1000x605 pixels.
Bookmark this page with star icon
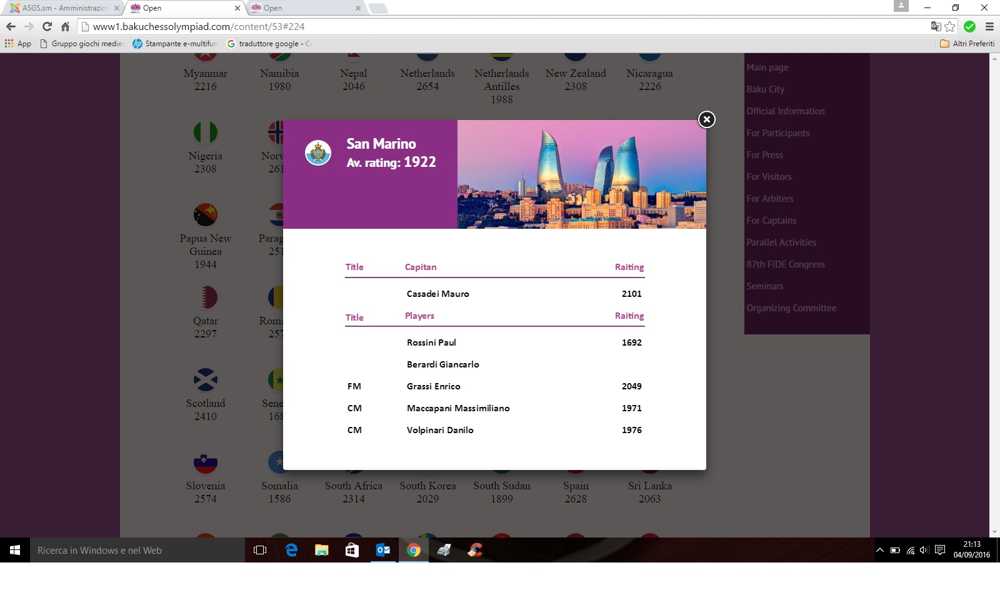tap(950, 27)
